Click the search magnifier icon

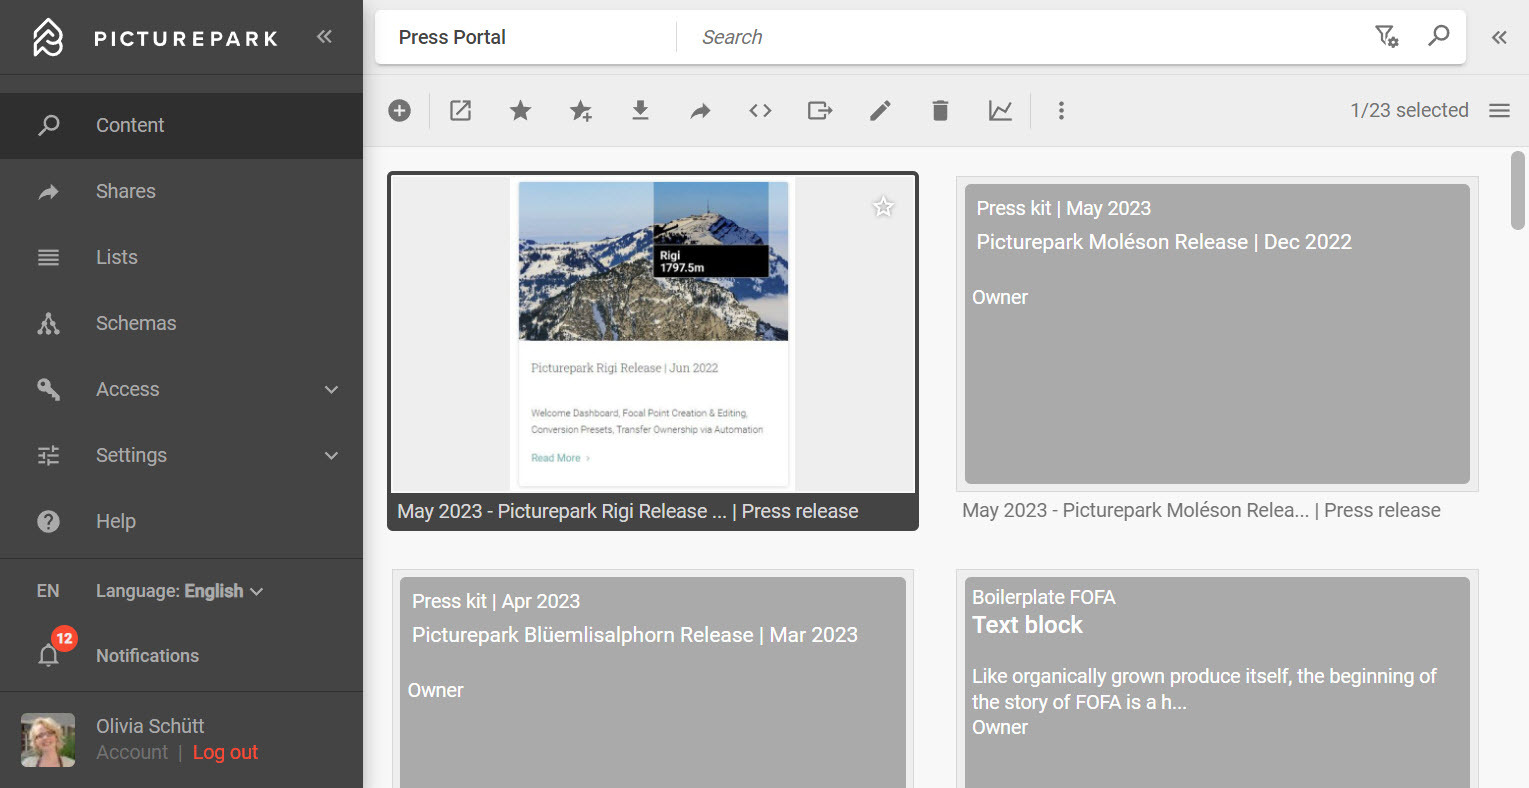click(x=1438, y=37)
